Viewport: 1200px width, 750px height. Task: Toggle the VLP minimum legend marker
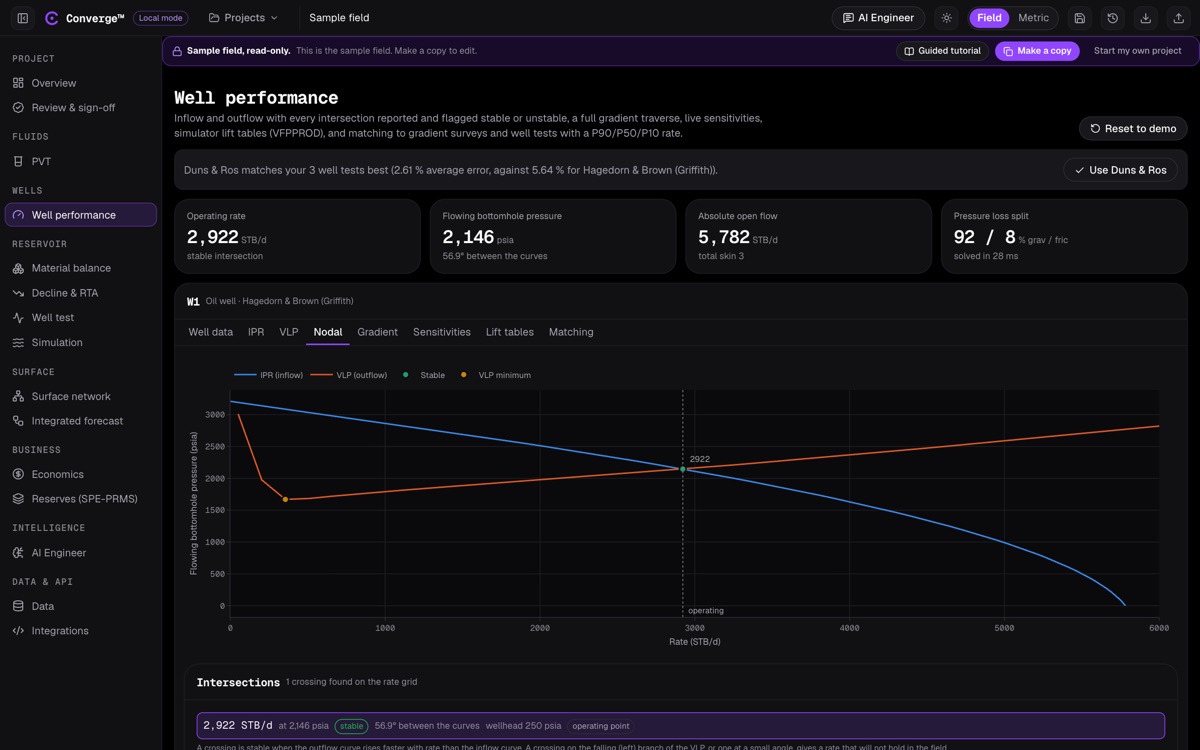pyautogui.click(x=496, y=375)
